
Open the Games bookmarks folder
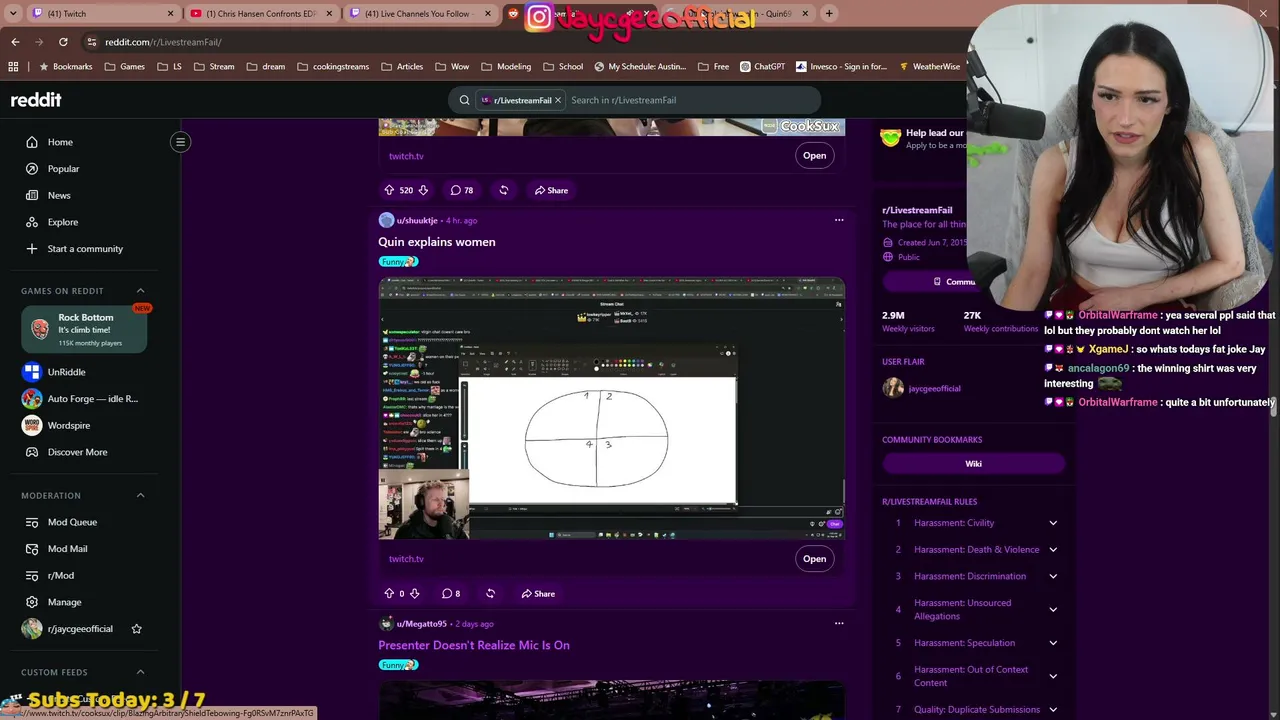(125, 67)
